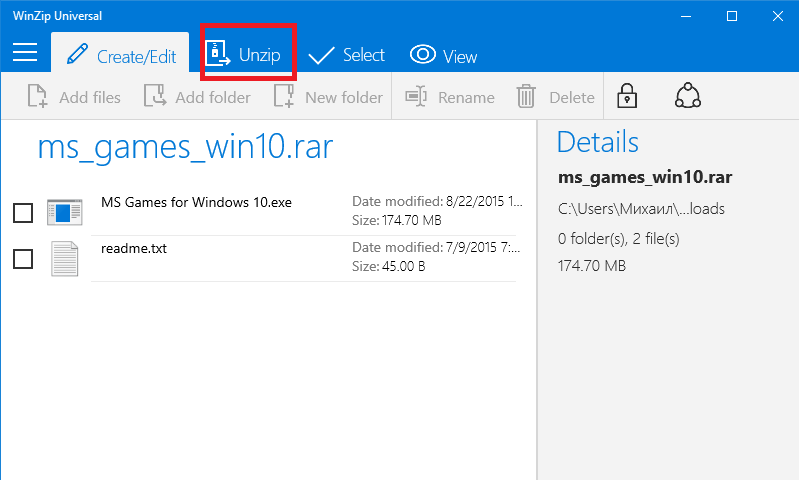This screenshot has height=480, width=799.
Task: Click the 'Size: 45.00 B' text
Action: pyautogui.click(x=389, y=266)
